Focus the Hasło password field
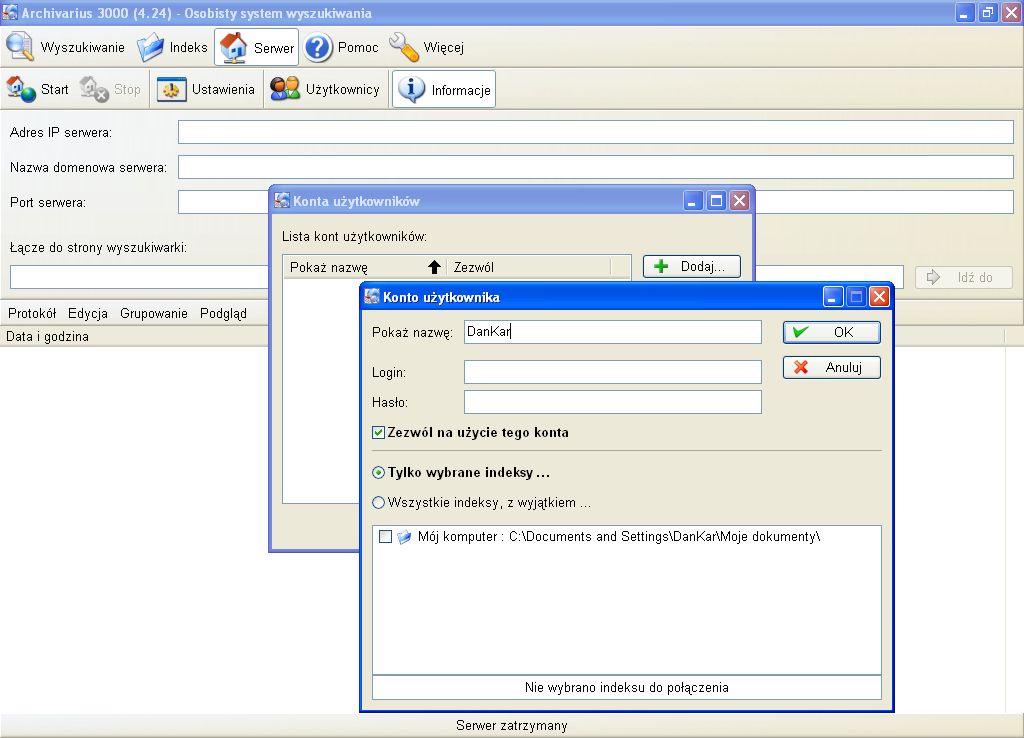This screenshot has width=1024, height=738. [x=613, y=402]
